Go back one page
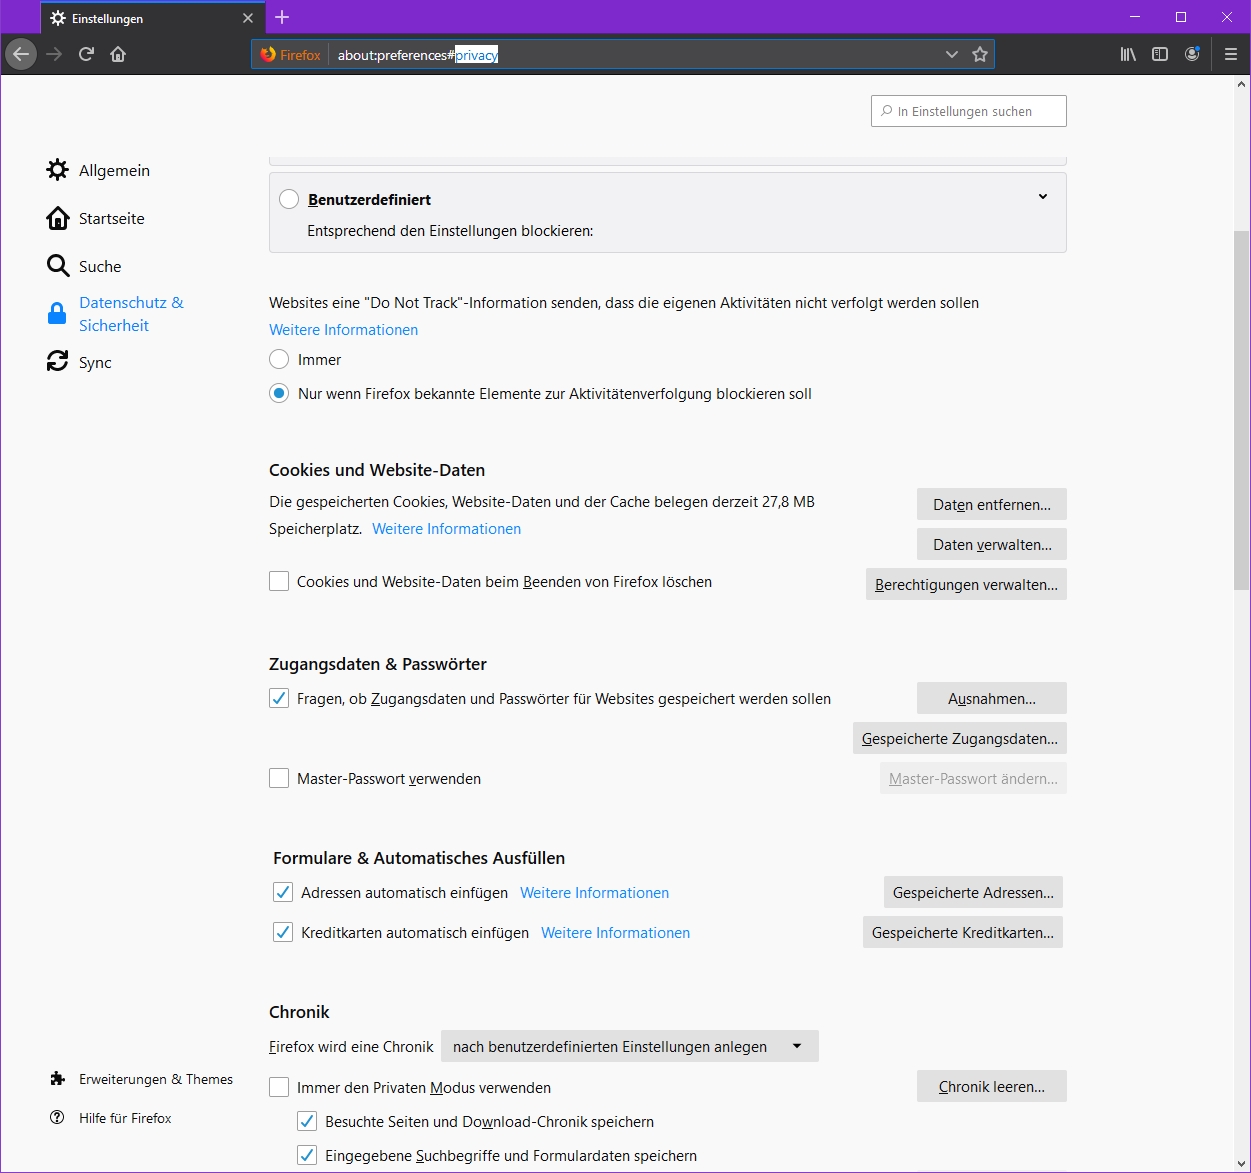The width and height of the screenshot is (1251, 1173). coord(21,54)
